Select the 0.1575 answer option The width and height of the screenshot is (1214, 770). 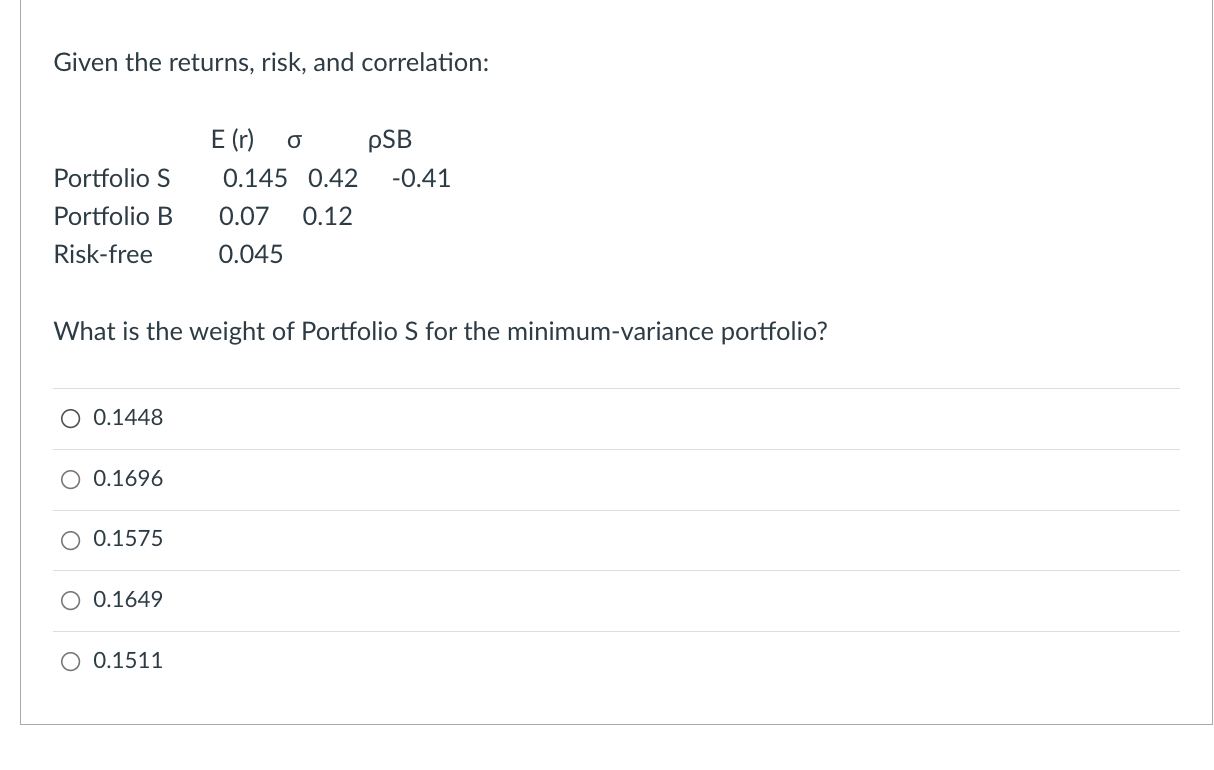click(70, 540)
